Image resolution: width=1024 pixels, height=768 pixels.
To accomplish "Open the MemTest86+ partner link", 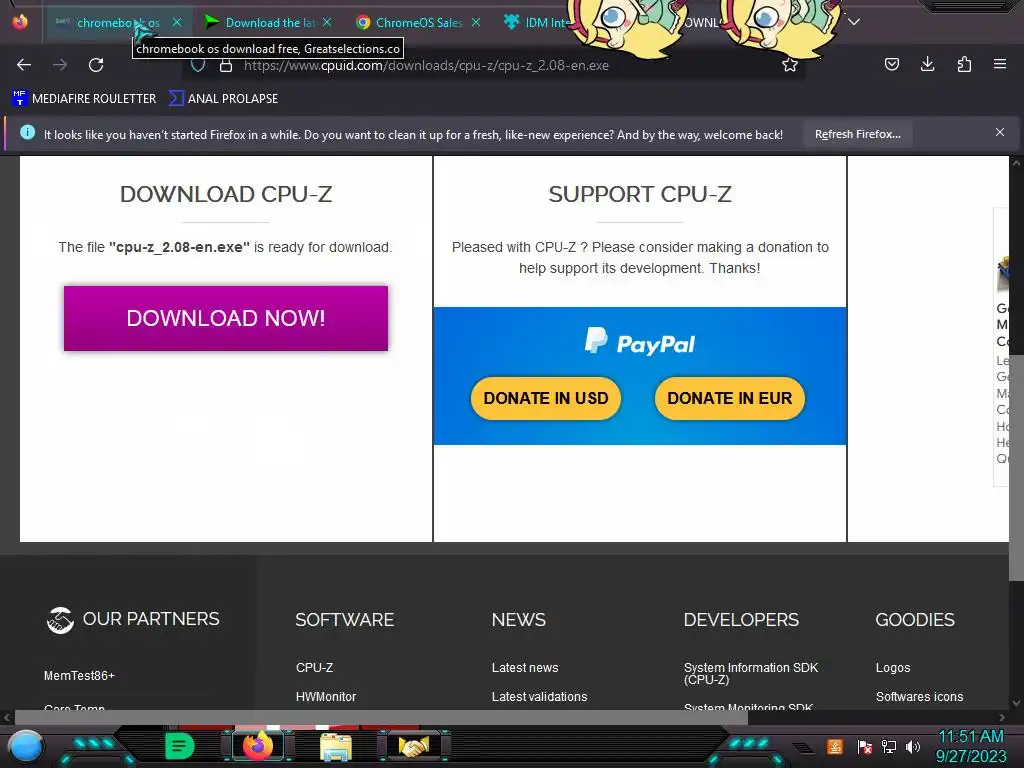I will point(79,675).
